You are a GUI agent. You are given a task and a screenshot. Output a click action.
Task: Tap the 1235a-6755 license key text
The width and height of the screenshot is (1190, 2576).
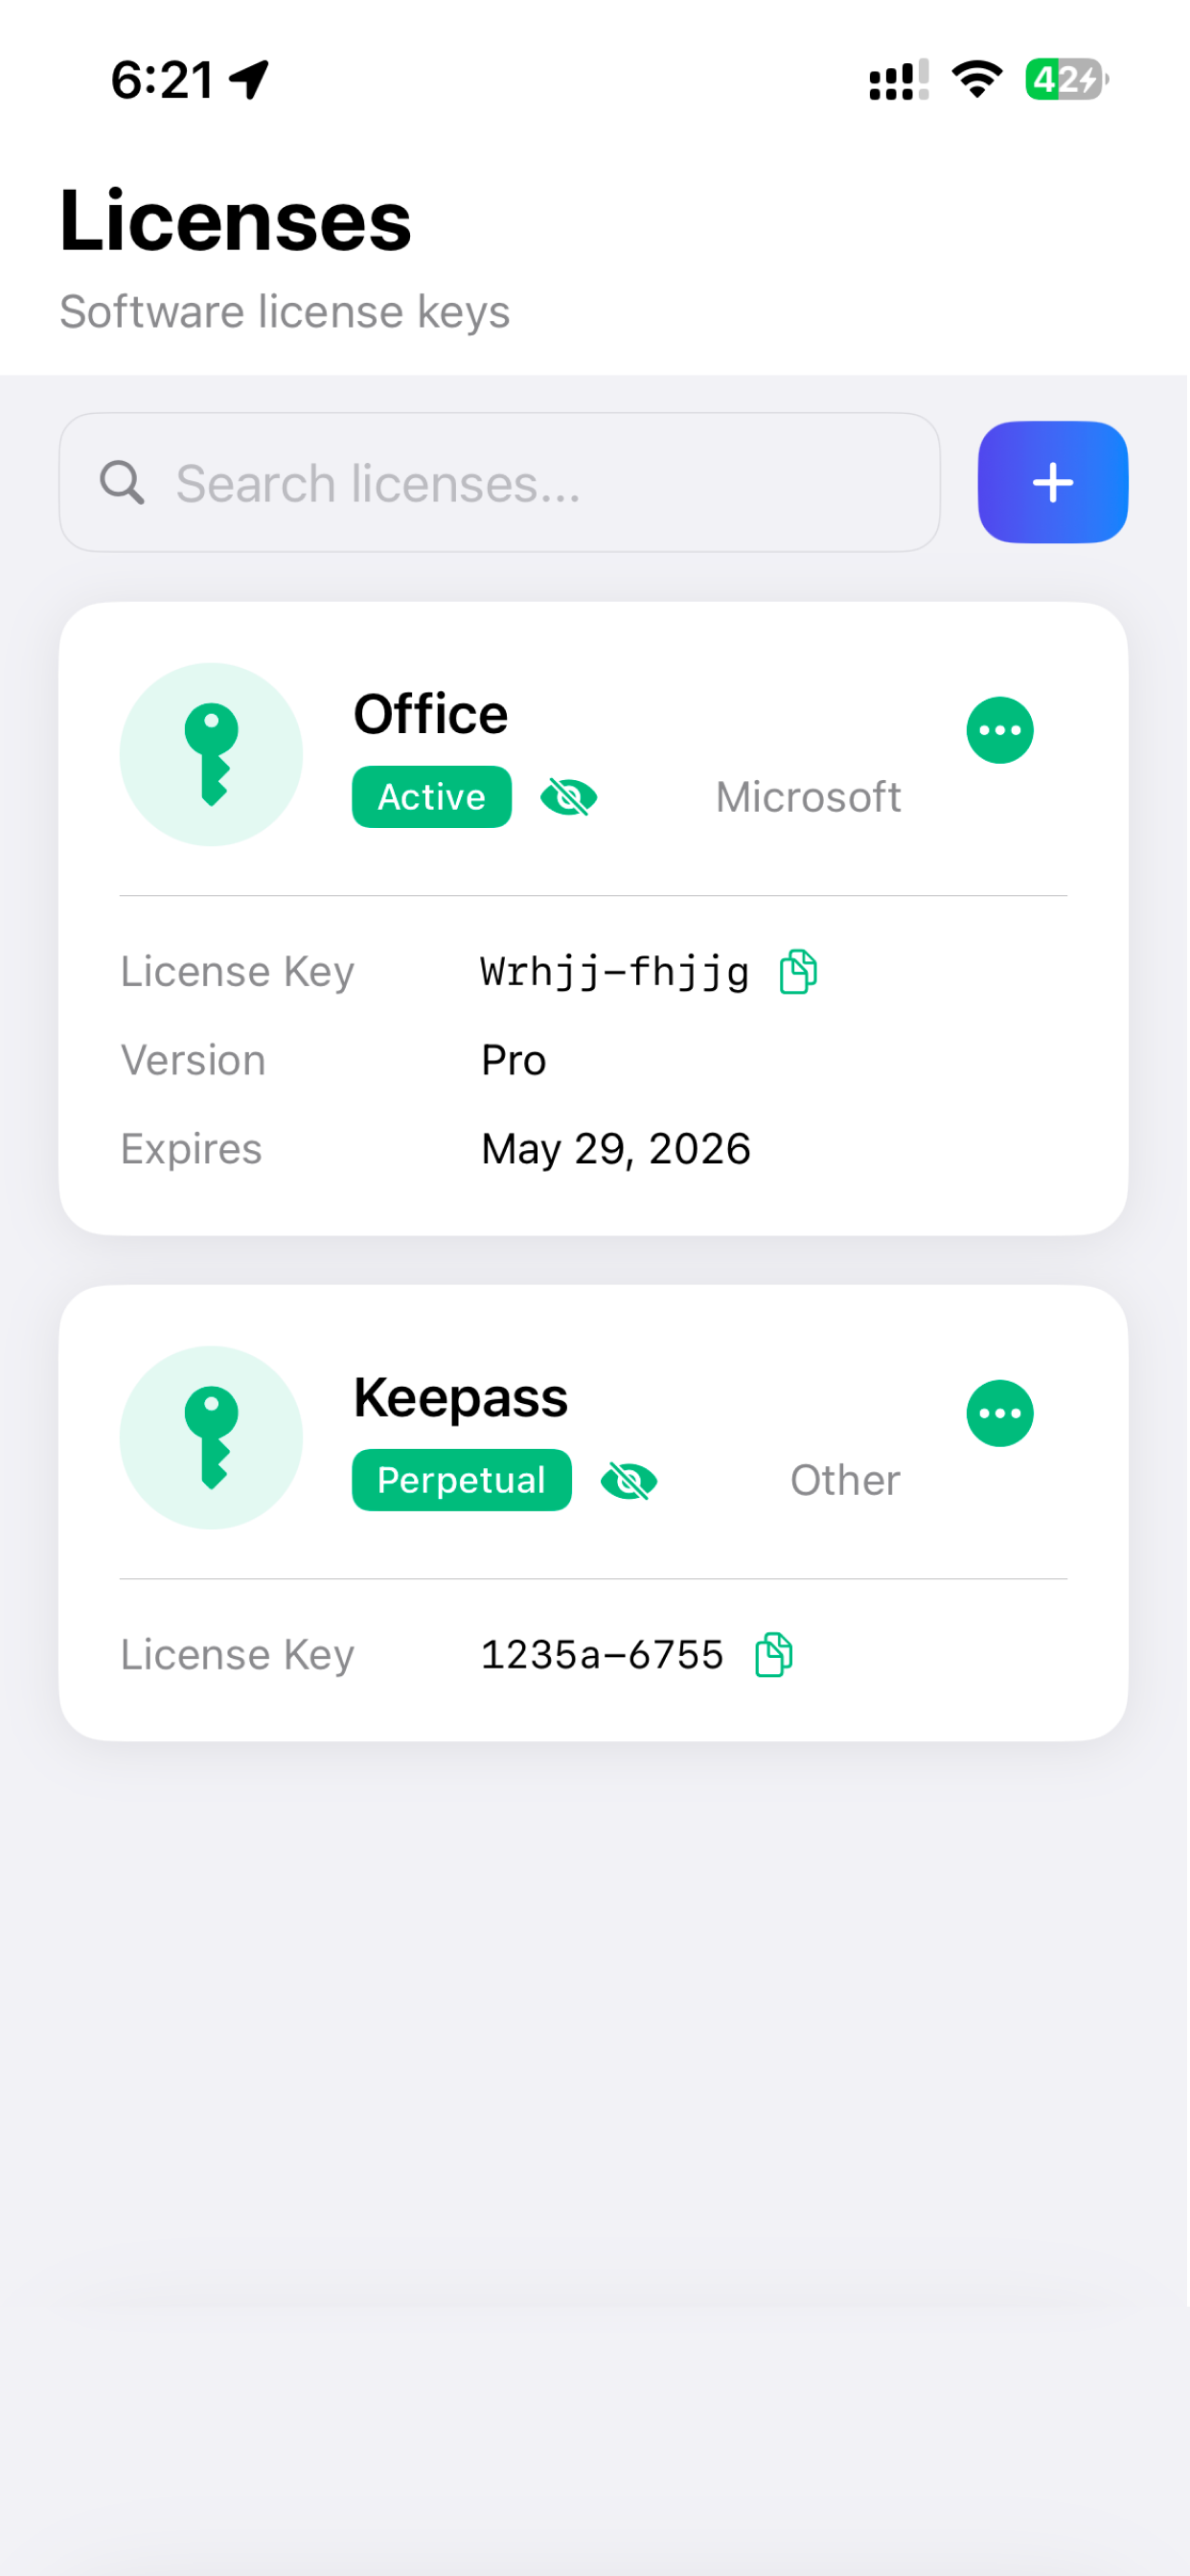tap(602, 1655)
